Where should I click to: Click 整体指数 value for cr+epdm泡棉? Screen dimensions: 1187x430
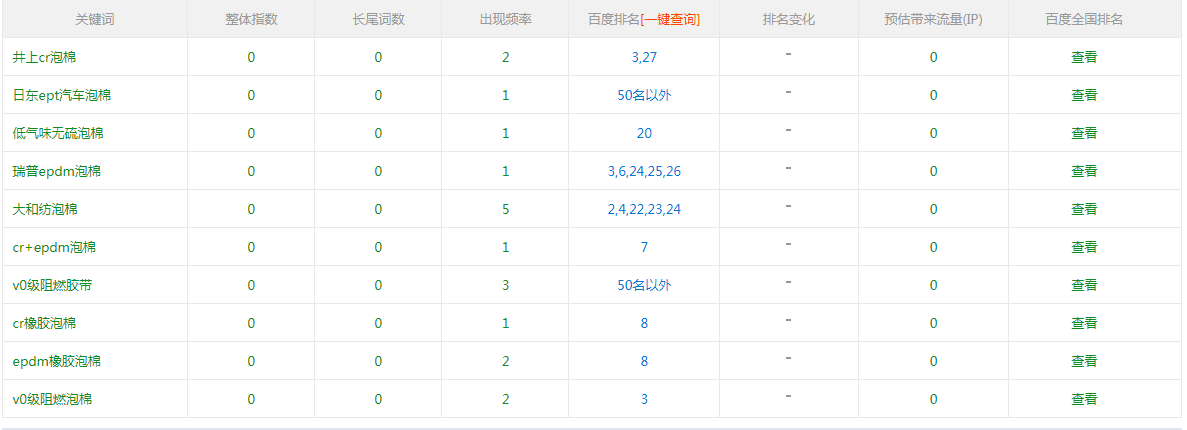click(251, 248)
